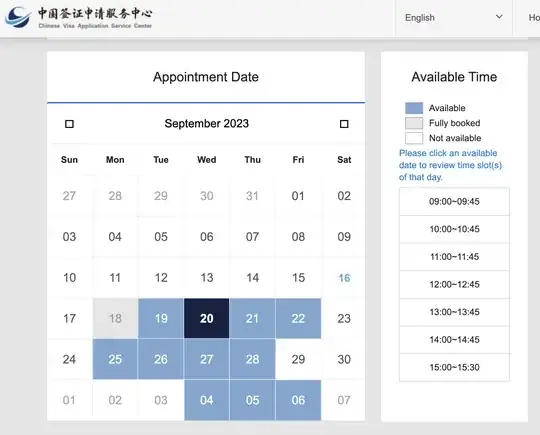Choose September 25 on the calendar

tap(115, 359)
